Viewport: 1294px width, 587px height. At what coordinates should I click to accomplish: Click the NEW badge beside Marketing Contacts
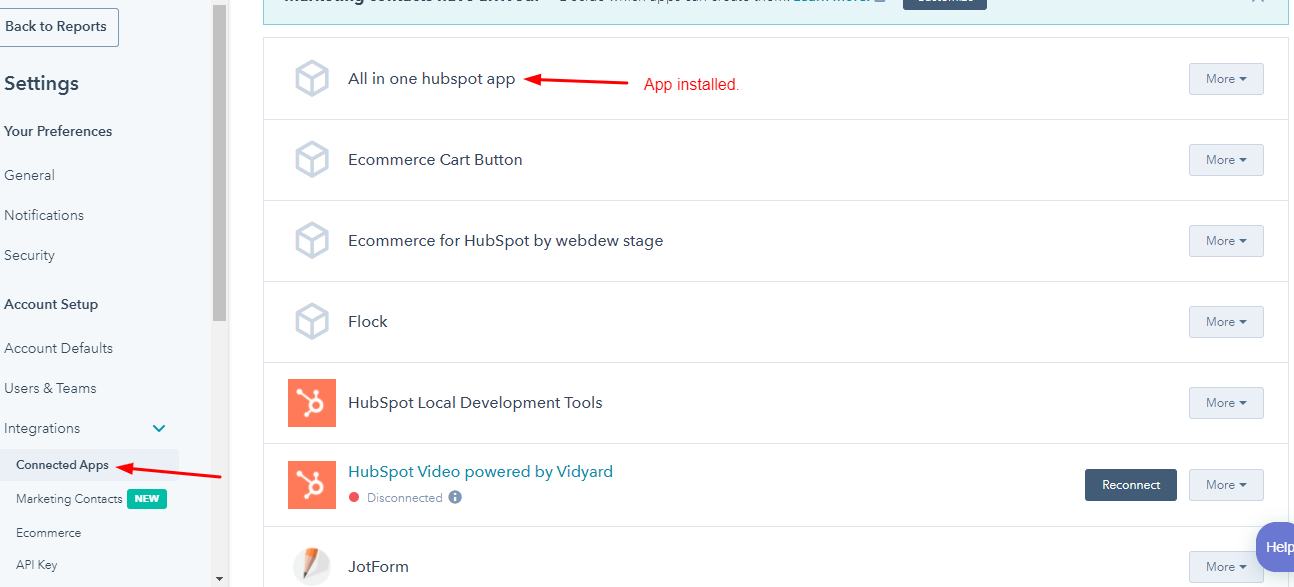click(147, 499)
